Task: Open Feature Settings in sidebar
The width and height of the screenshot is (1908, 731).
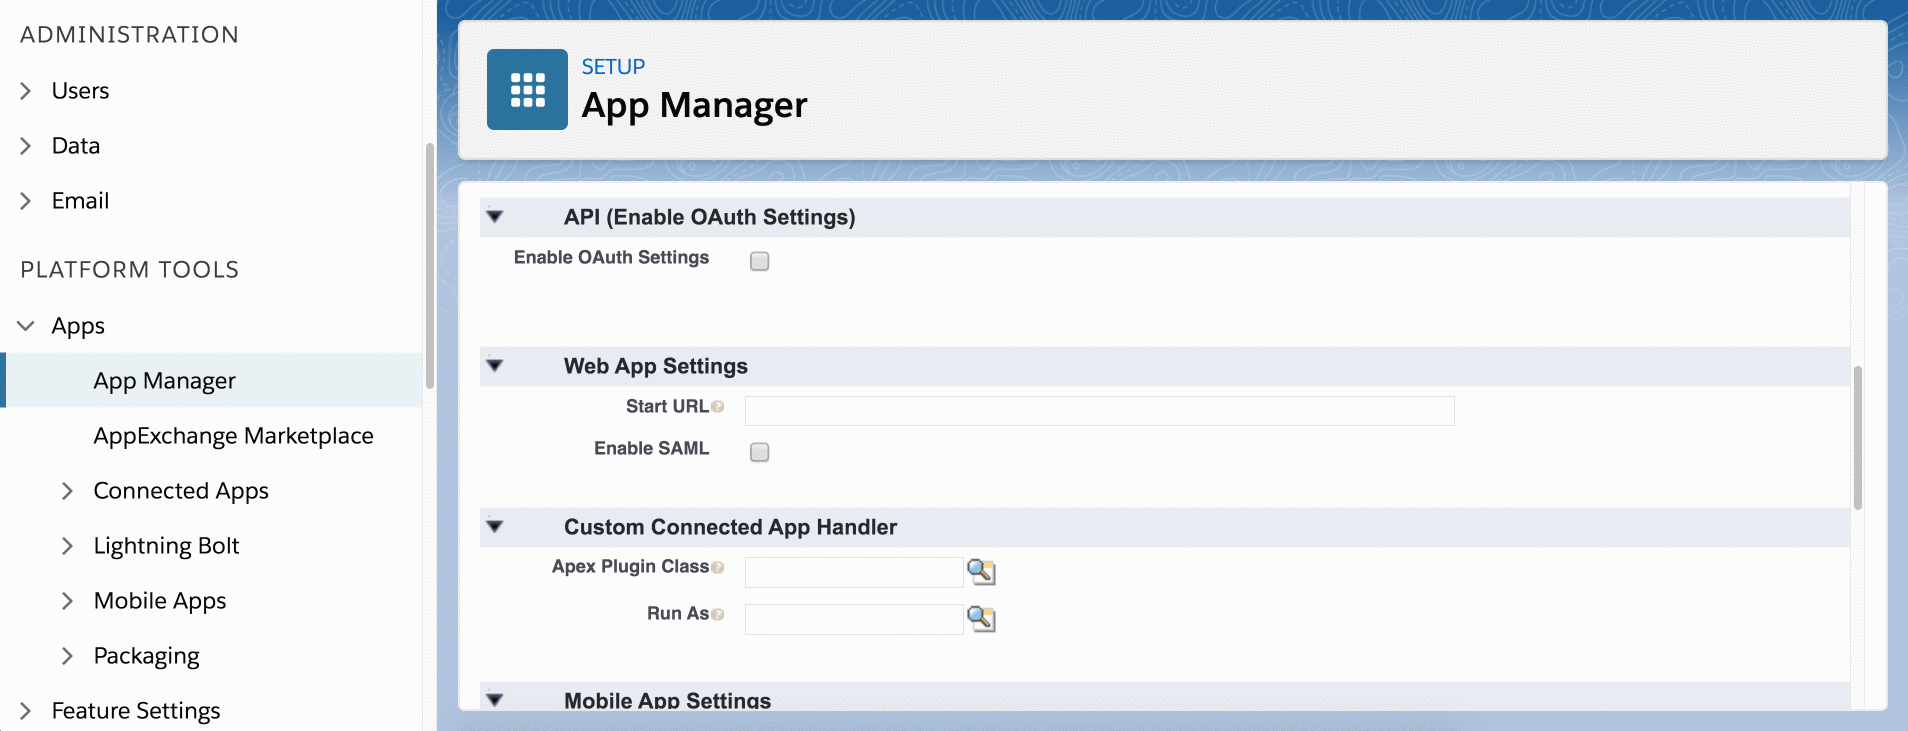Action: tap(136, 711)
